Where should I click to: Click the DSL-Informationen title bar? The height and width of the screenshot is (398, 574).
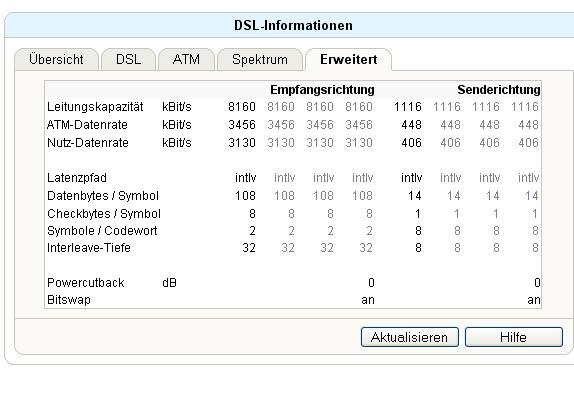tap(293, 25)
